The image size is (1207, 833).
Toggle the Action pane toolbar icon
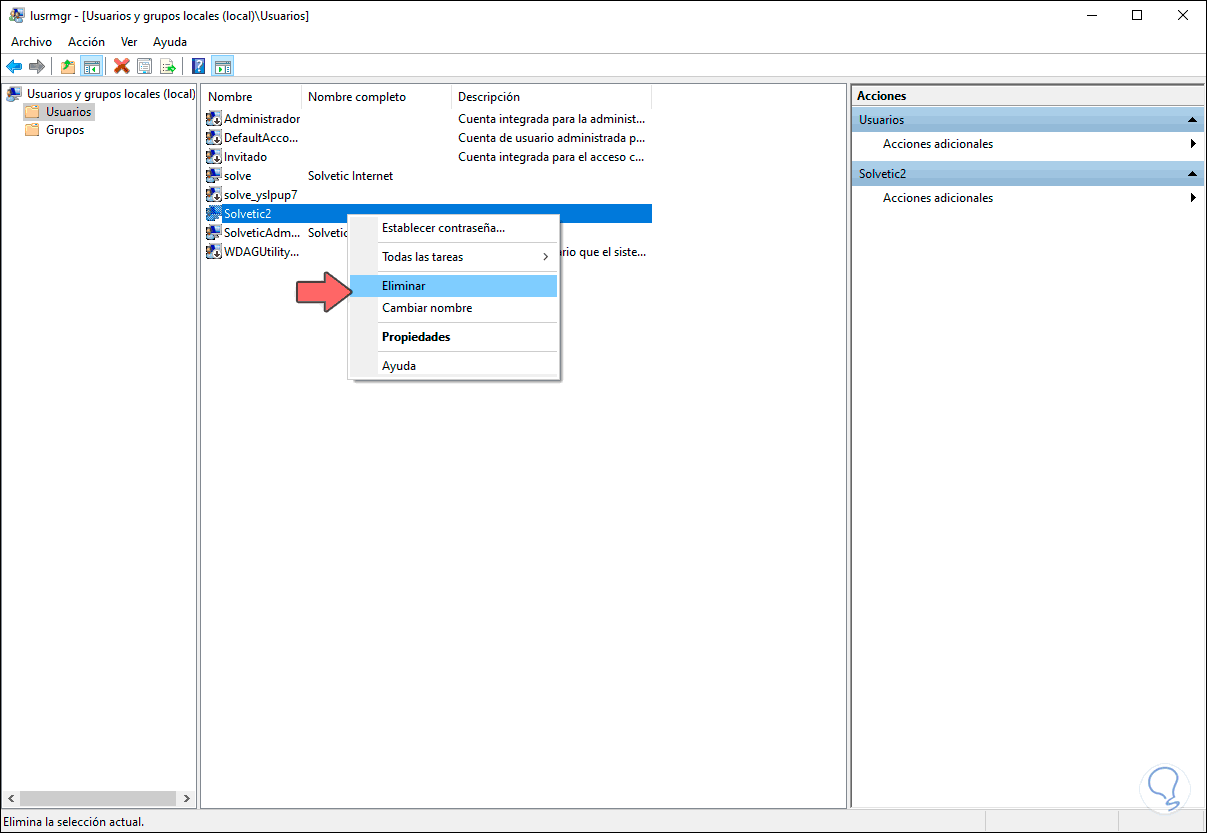222,67
